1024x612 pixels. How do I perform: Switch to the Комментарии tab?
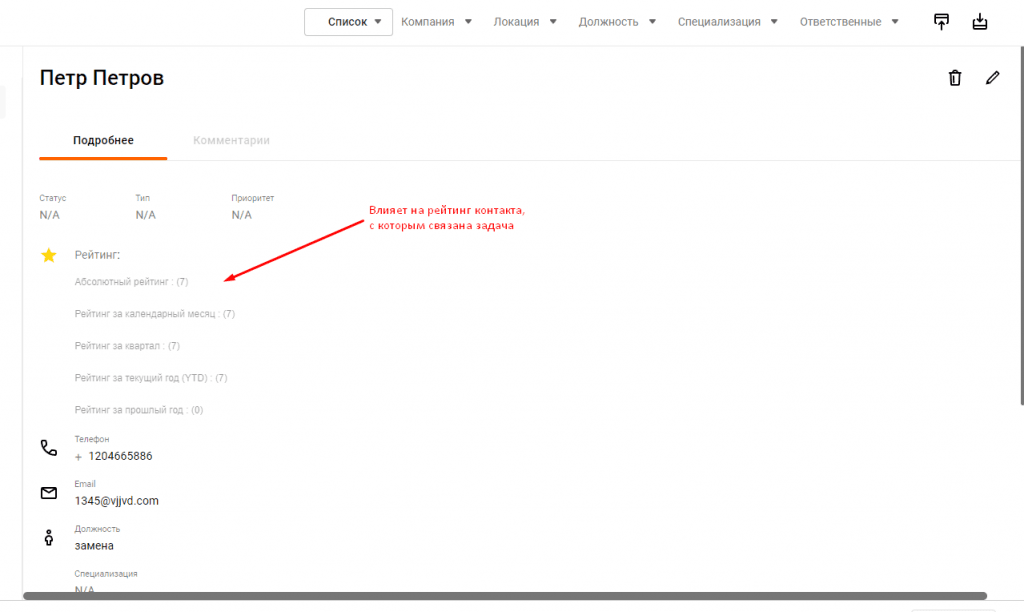[231, 141]
